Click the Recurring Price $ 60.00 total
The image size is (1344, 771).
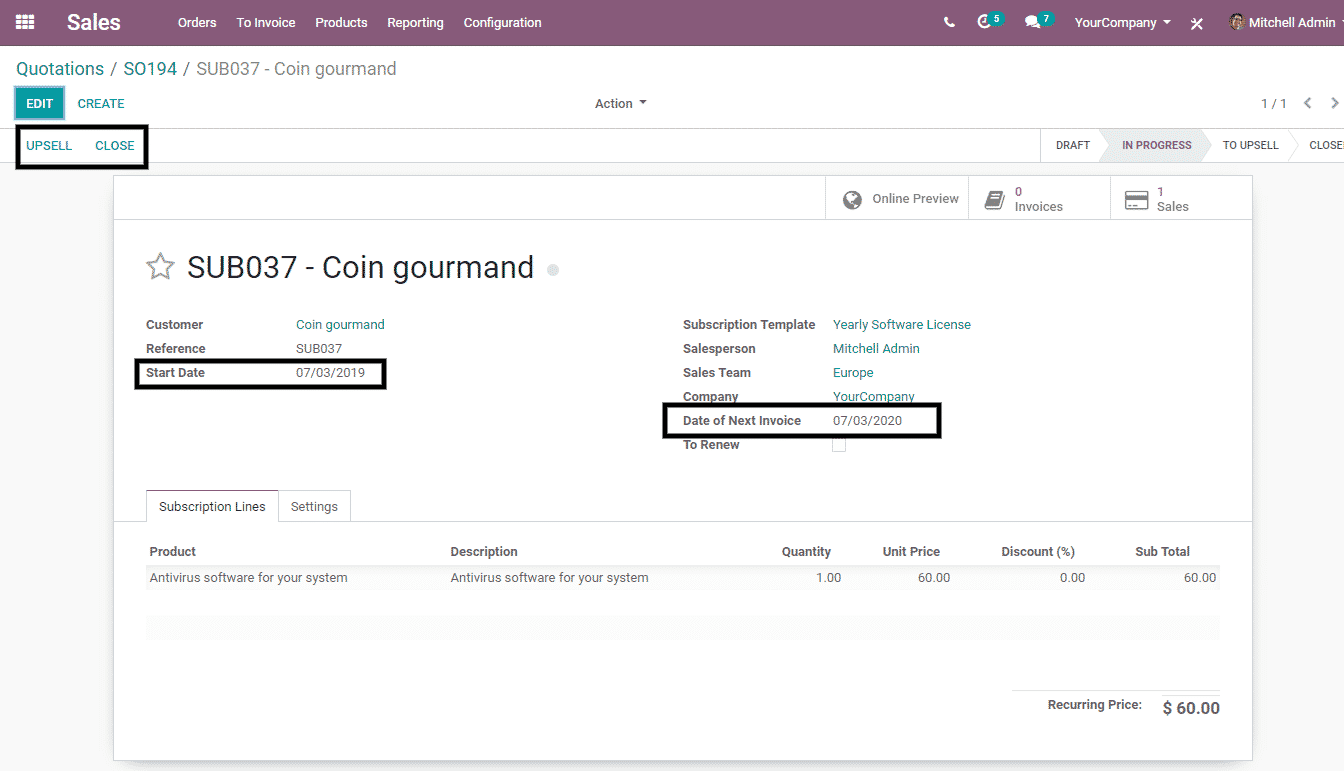[x=1191, y=708]
